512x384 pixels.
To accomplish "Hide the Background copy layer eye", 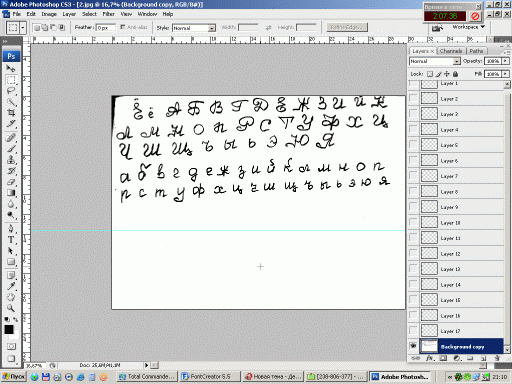I will 413,346.
